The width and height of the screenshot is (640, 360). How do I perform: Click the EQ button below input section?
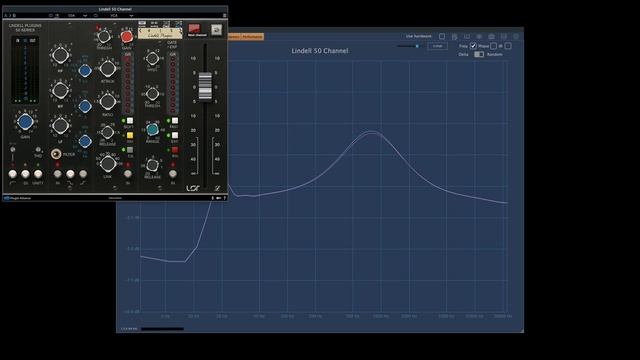(x=25, y=174)
